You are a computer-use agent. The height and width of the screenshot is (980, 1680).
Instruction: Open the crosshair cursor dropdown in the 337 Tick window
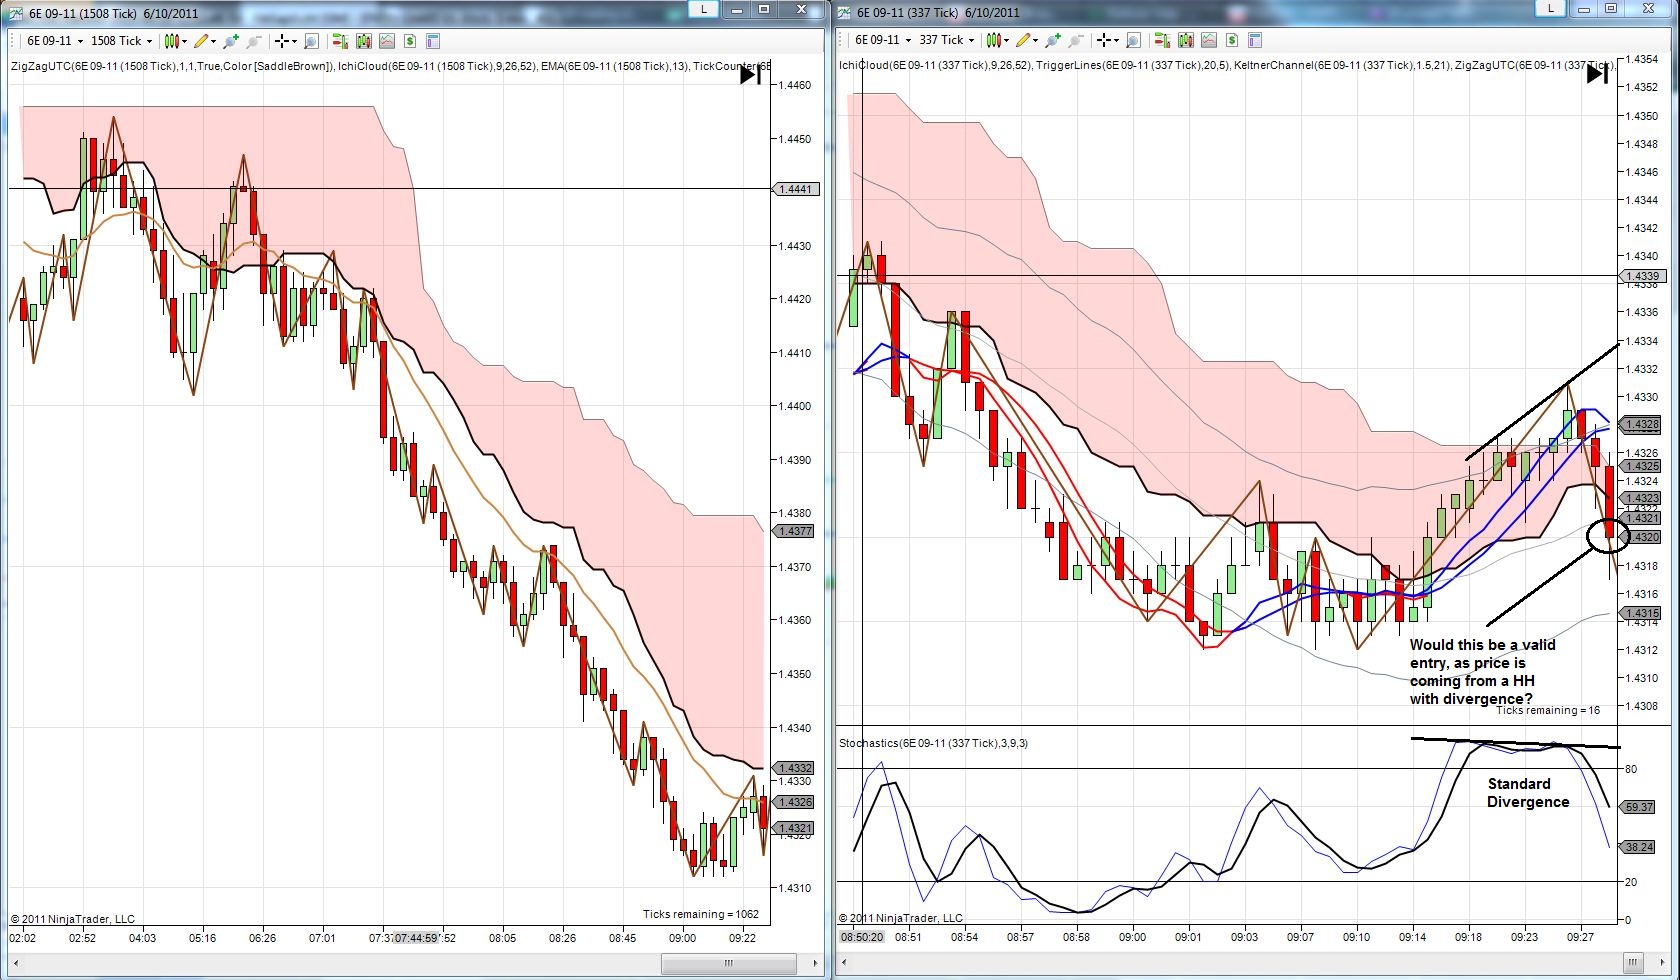(x=1108, y=40)
